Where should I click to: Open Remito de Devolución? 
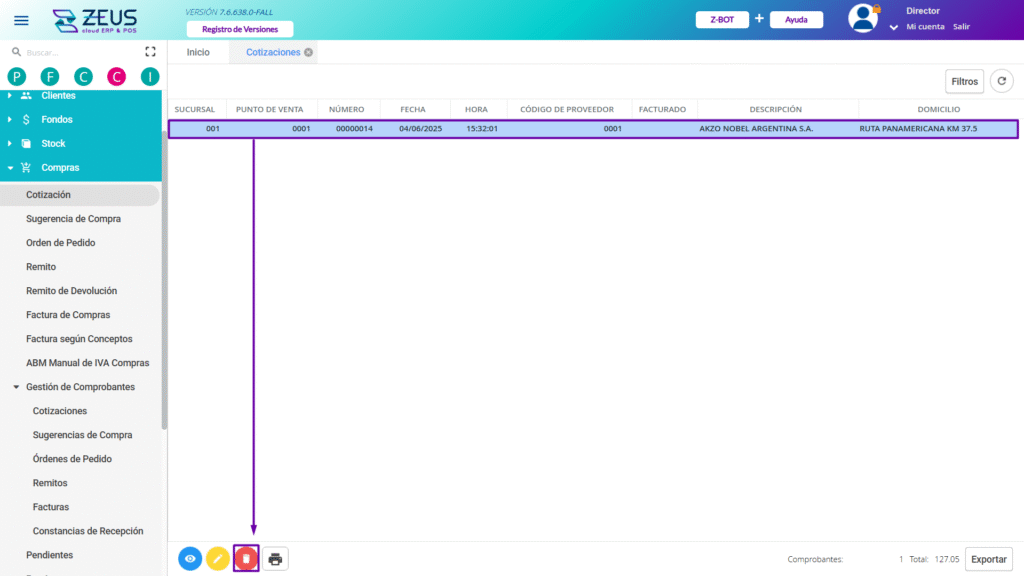tap(72, 291)
